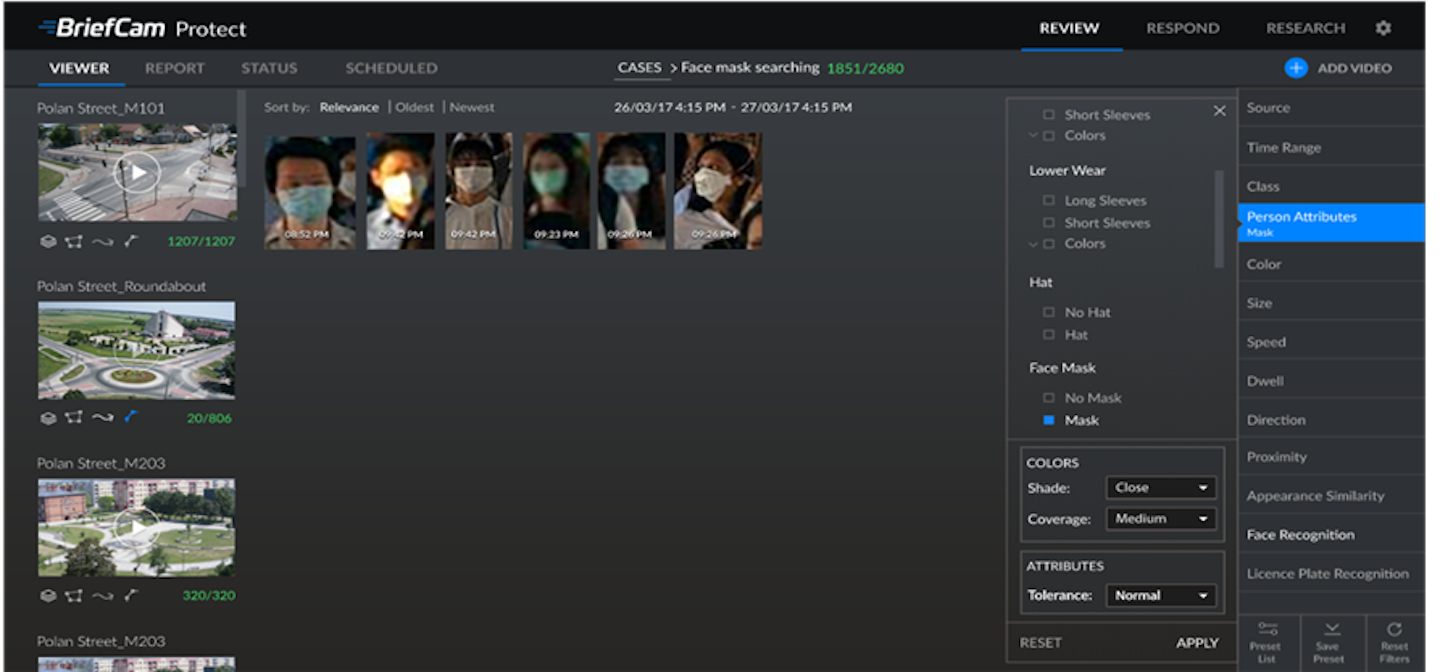Image resolution: width=1440 pixels, height=672 pixels.
Task: Click the APPLY button
Action: click(x=1197, y=642)
